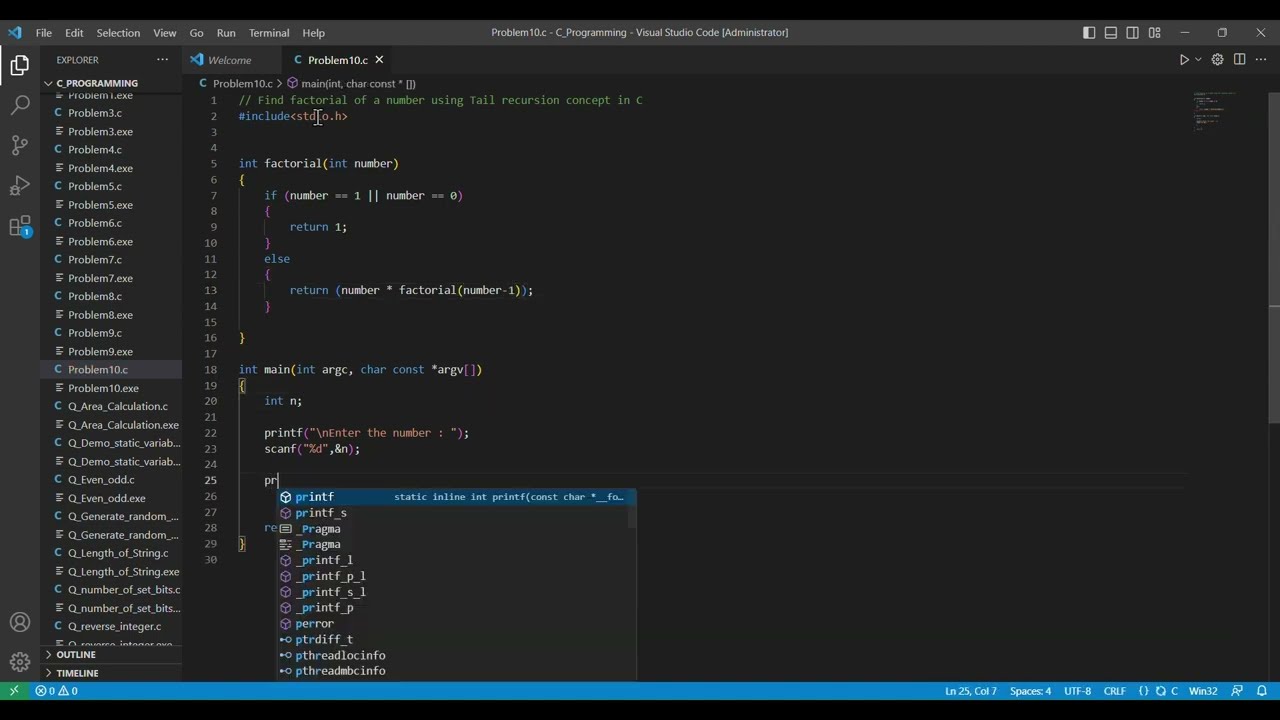
Task: Open Q_Area_Calculation.c file
Action: pyautogui.click(x=117, y=406)
